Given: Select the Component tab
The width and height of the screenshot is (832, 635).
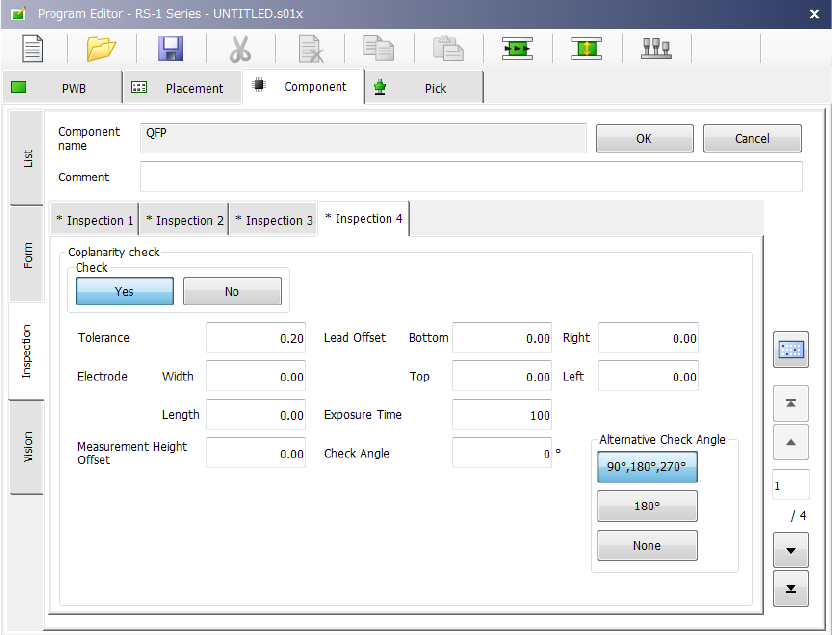Looking at the screenshot, I should pos(304,86).
